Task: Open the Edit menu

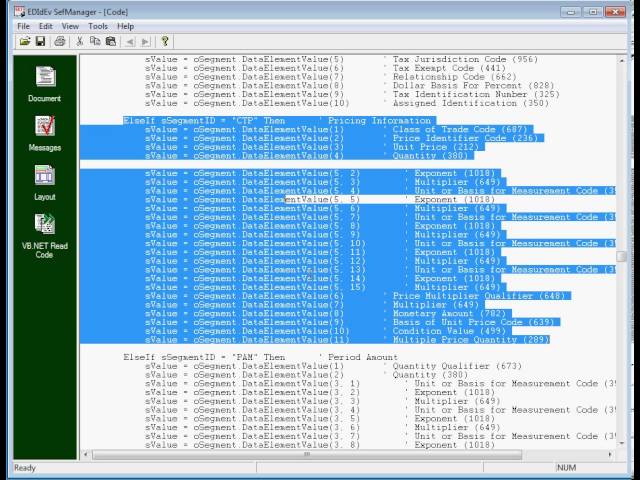Action: click(45, 26)
